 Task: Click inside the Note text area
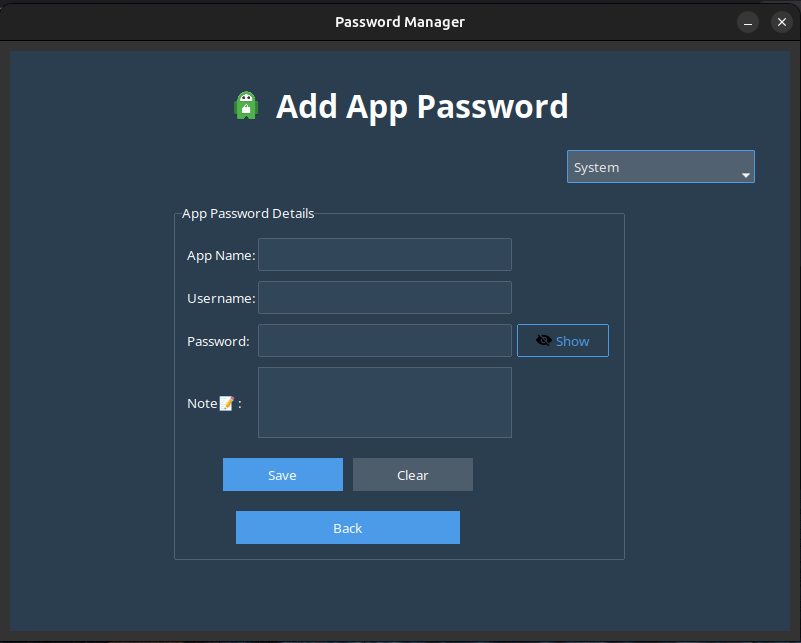tap(384, 402)
